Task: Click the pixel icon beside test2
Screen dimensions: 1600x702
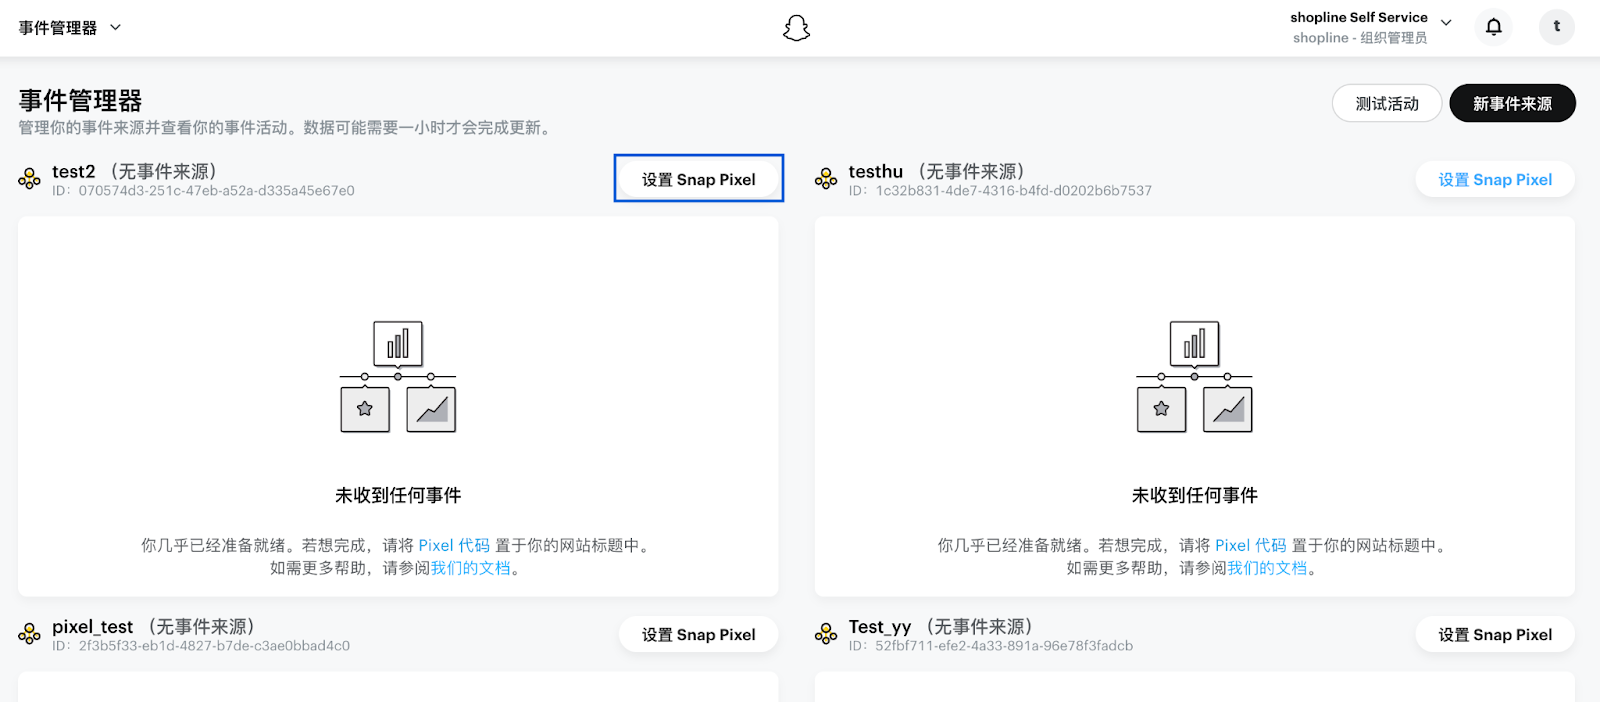Action: tap(29, 179)
